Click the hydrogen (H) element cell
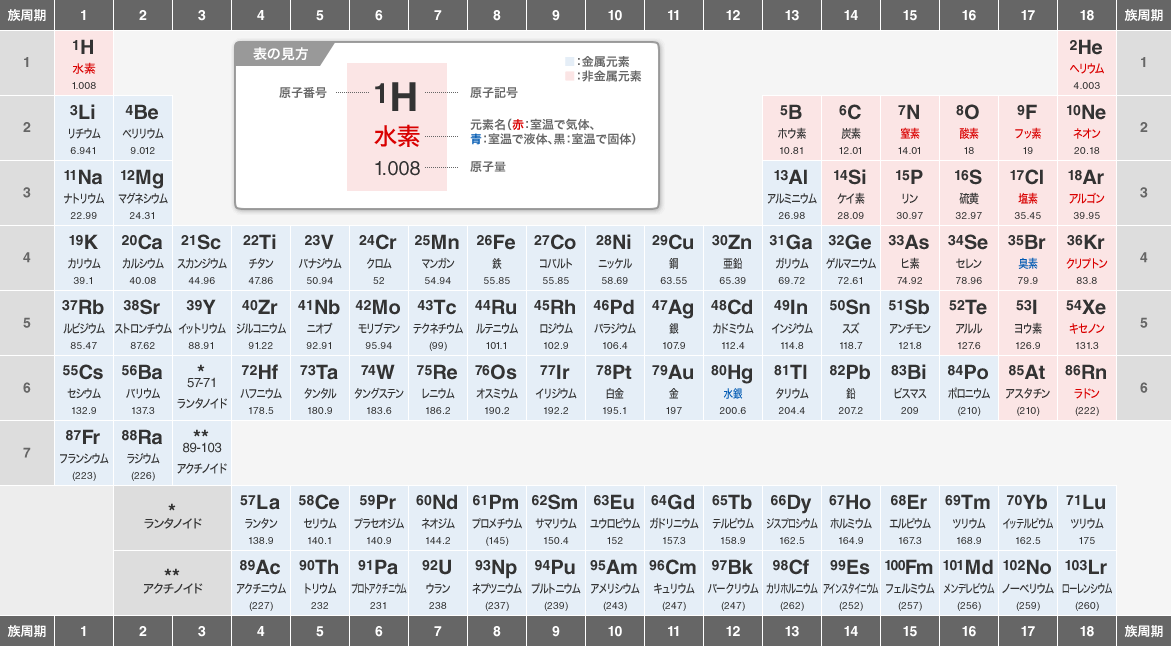This screenshot has width=1171, height=646. tap(84, 63)
